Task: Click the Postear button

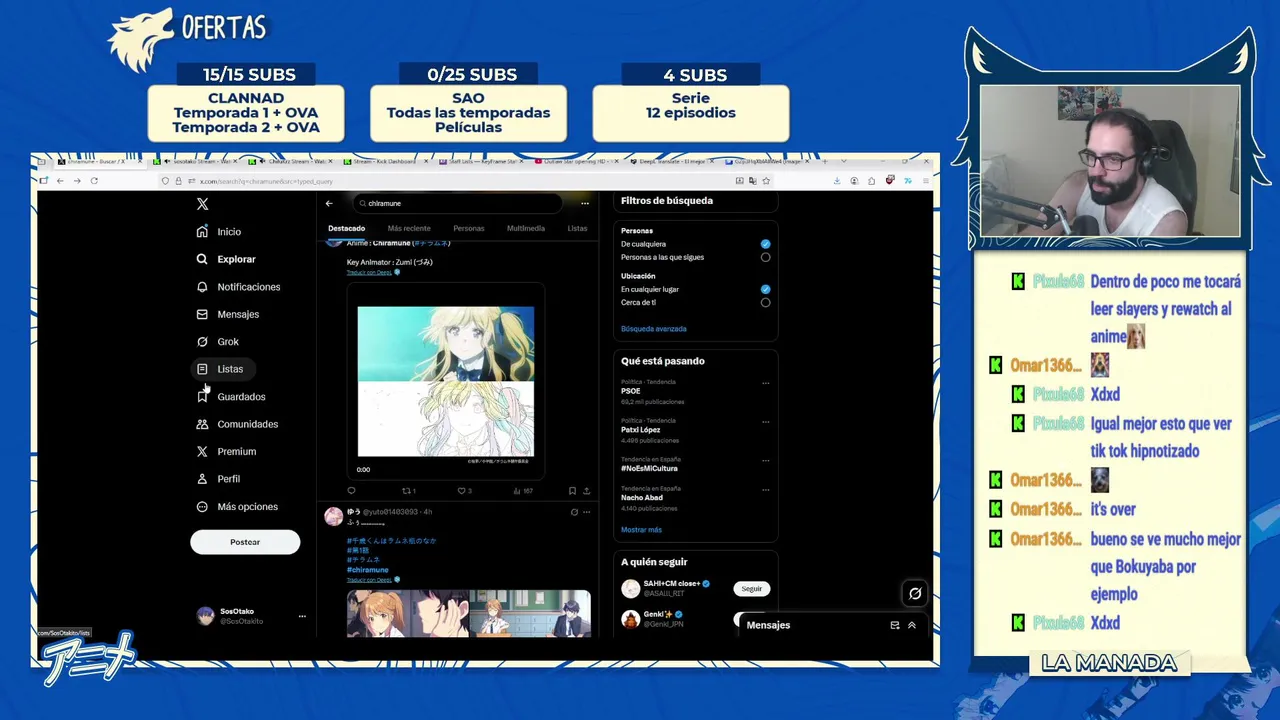Action: pos(245,542)
